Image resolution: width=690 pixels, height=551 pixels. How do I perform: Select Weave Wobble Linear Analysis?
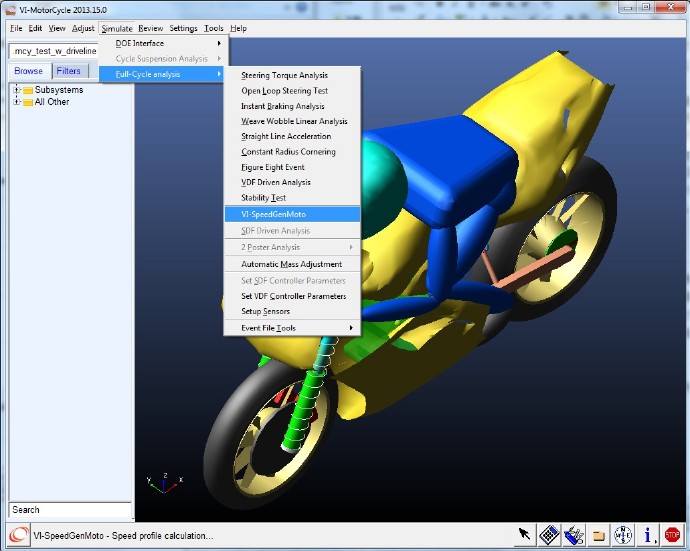pos(292,121)
